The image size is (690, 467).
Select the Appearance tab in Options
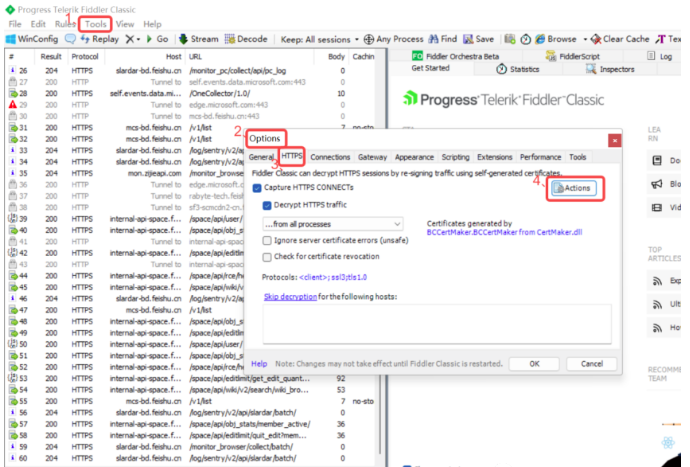coord(414,157)
